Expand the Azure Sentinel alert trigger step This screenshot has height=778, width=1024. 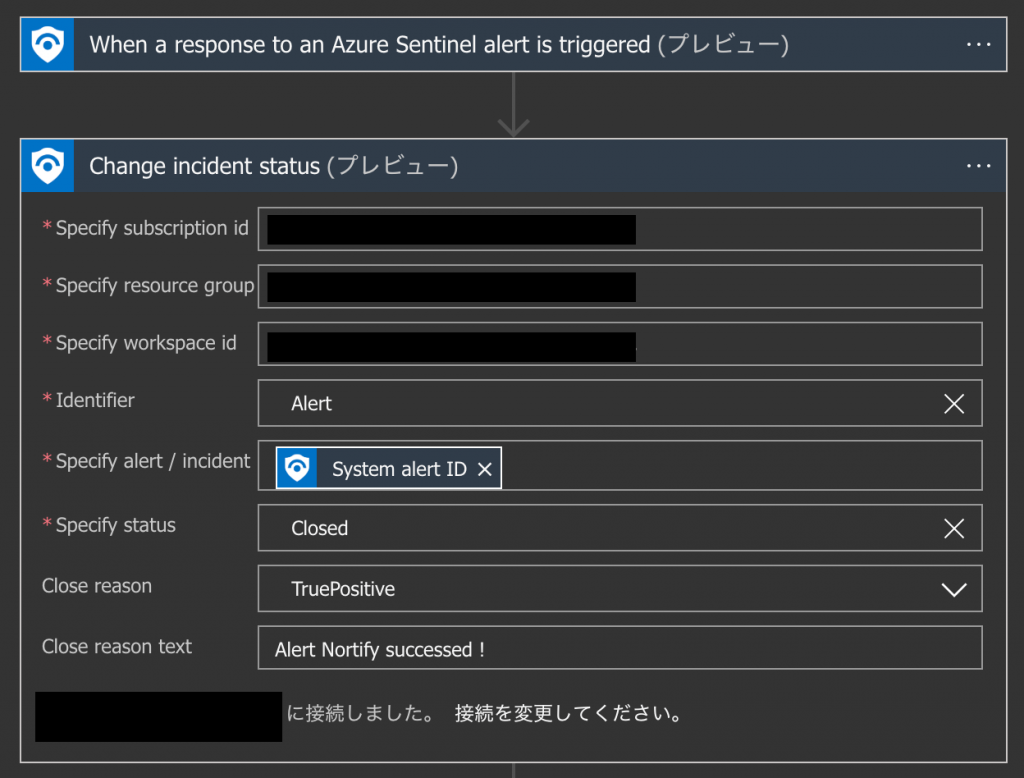513,44
